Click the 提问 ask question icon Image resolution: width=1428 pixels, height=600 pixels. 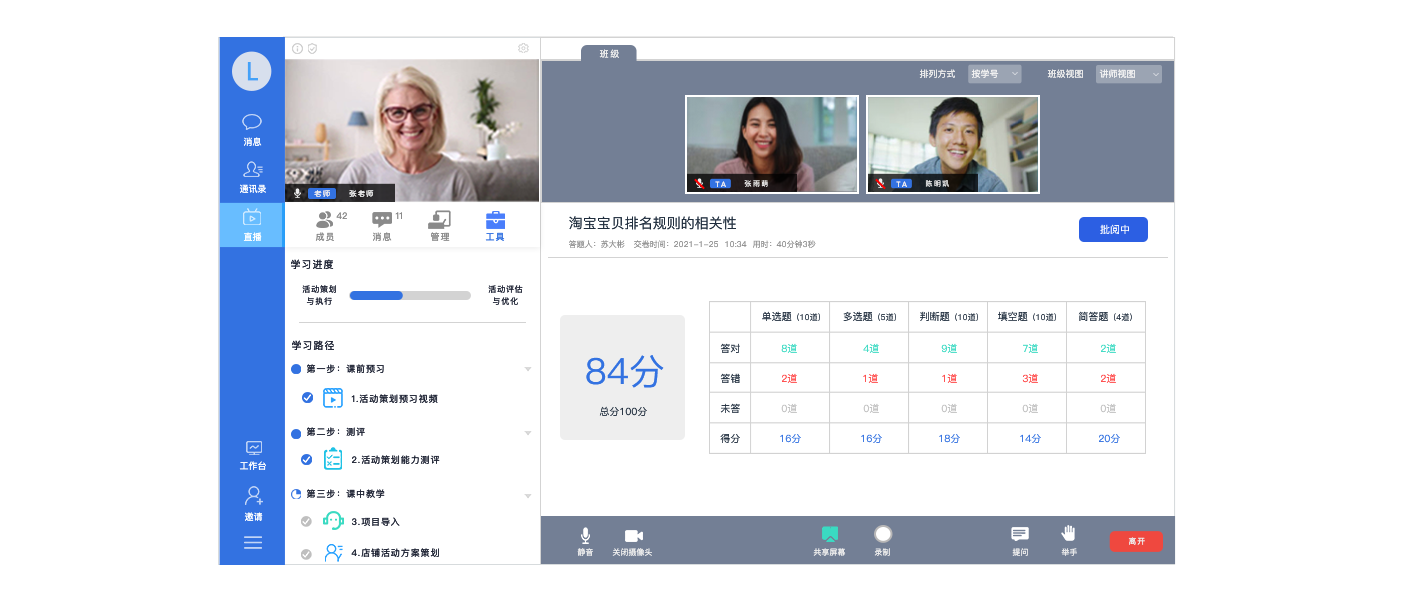click(x=1019, y=535)
